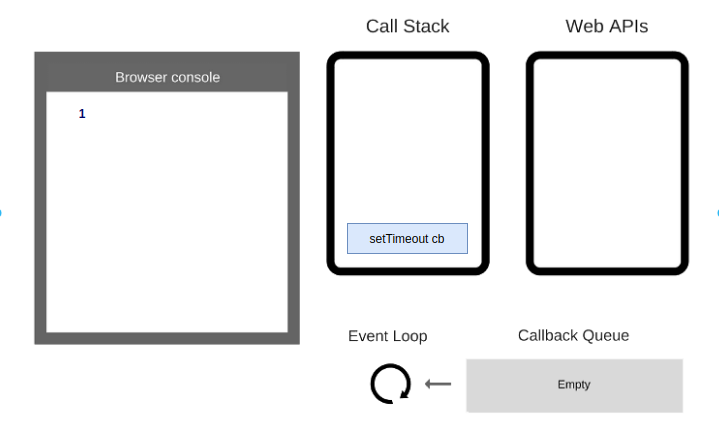Click the empty Web APIs container
The image size is (719, 426).
tap(607, 163)
